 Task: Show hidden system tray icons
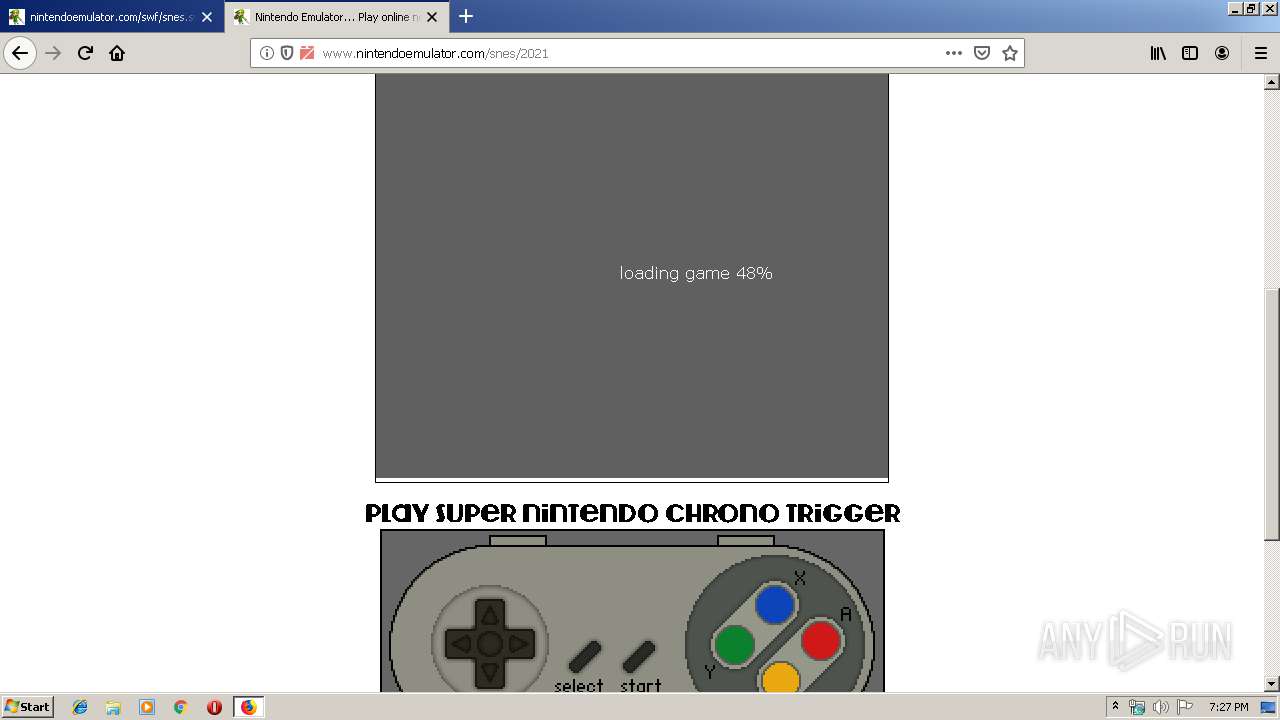pos(1115,707)
